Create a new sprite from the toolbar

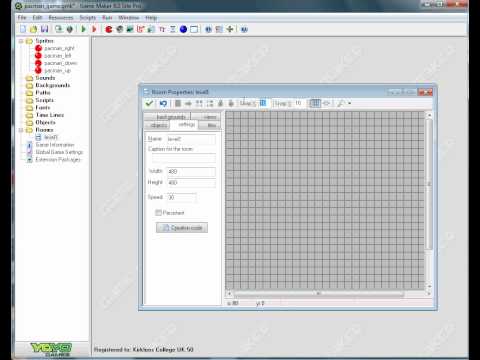pyautogui.click(x=109, y=29)
